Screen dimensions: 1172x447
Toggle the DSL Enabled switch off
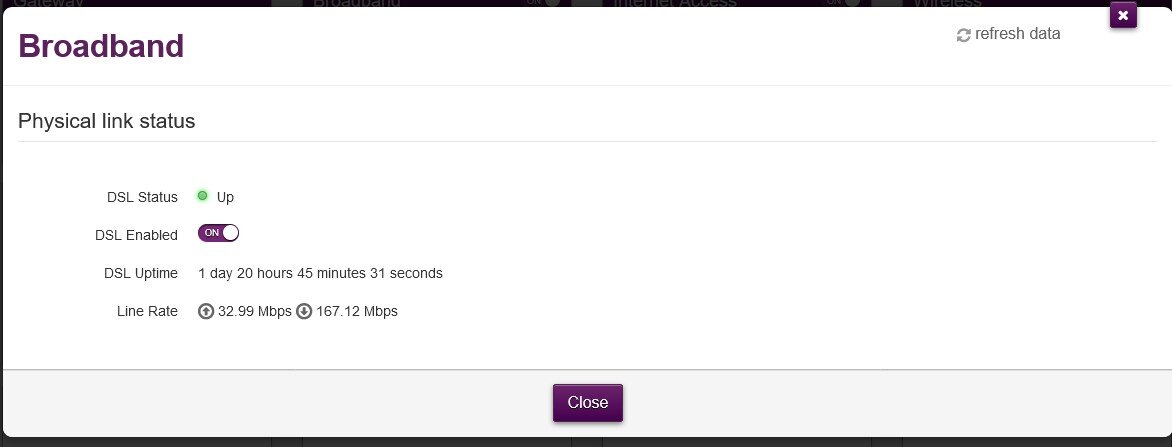(218, 232)
